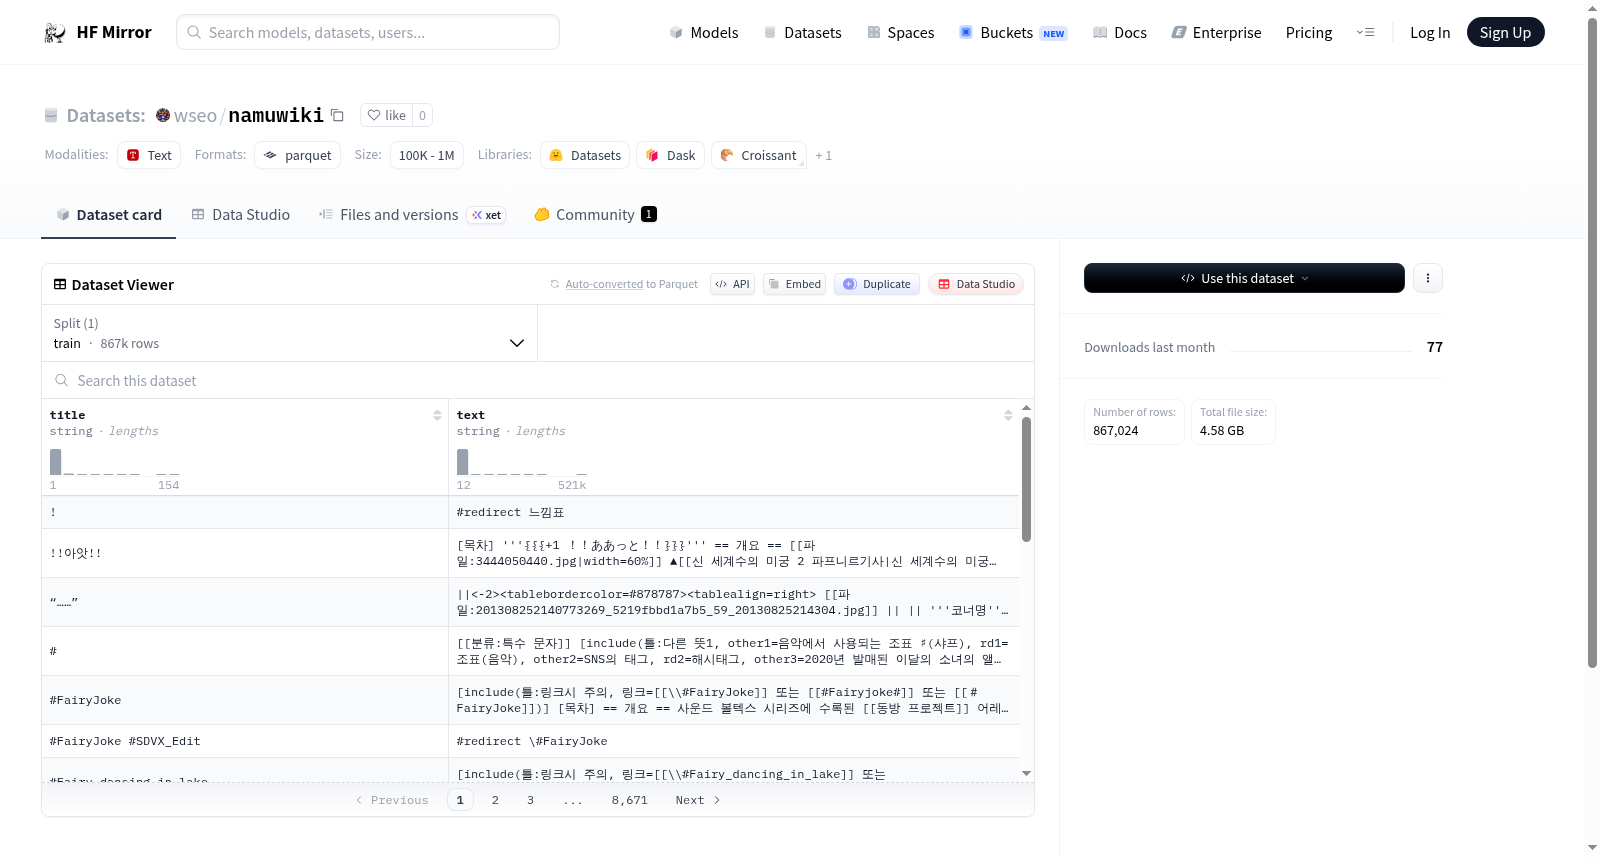Click the Embed button

click(795, 284)
